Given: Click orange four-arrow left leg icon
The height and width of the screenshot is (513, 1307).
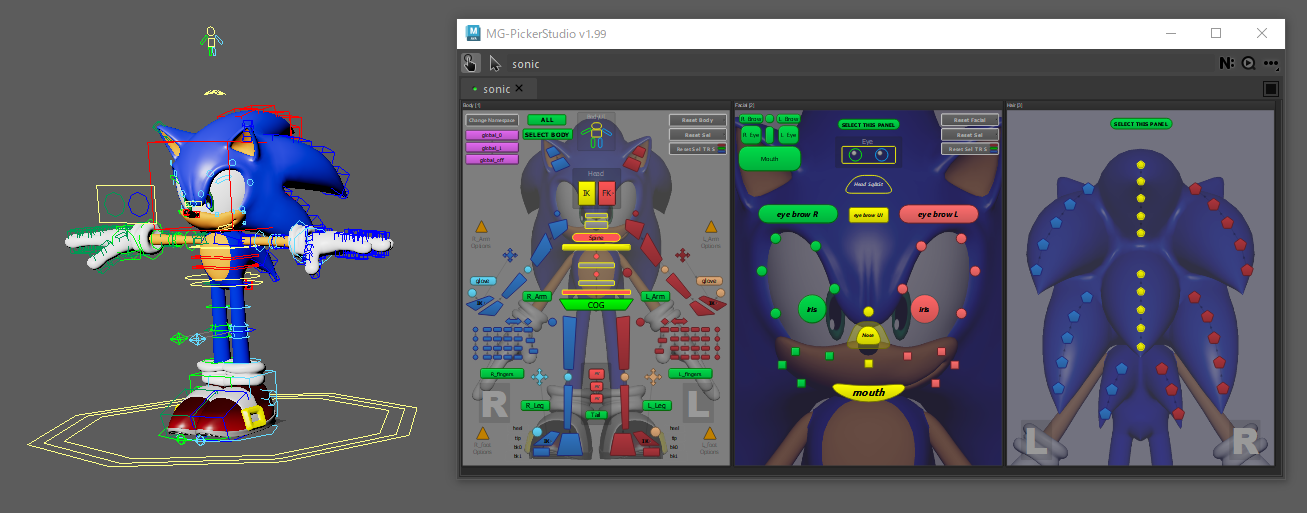Looking at the screenshot, I should point(653,376).
